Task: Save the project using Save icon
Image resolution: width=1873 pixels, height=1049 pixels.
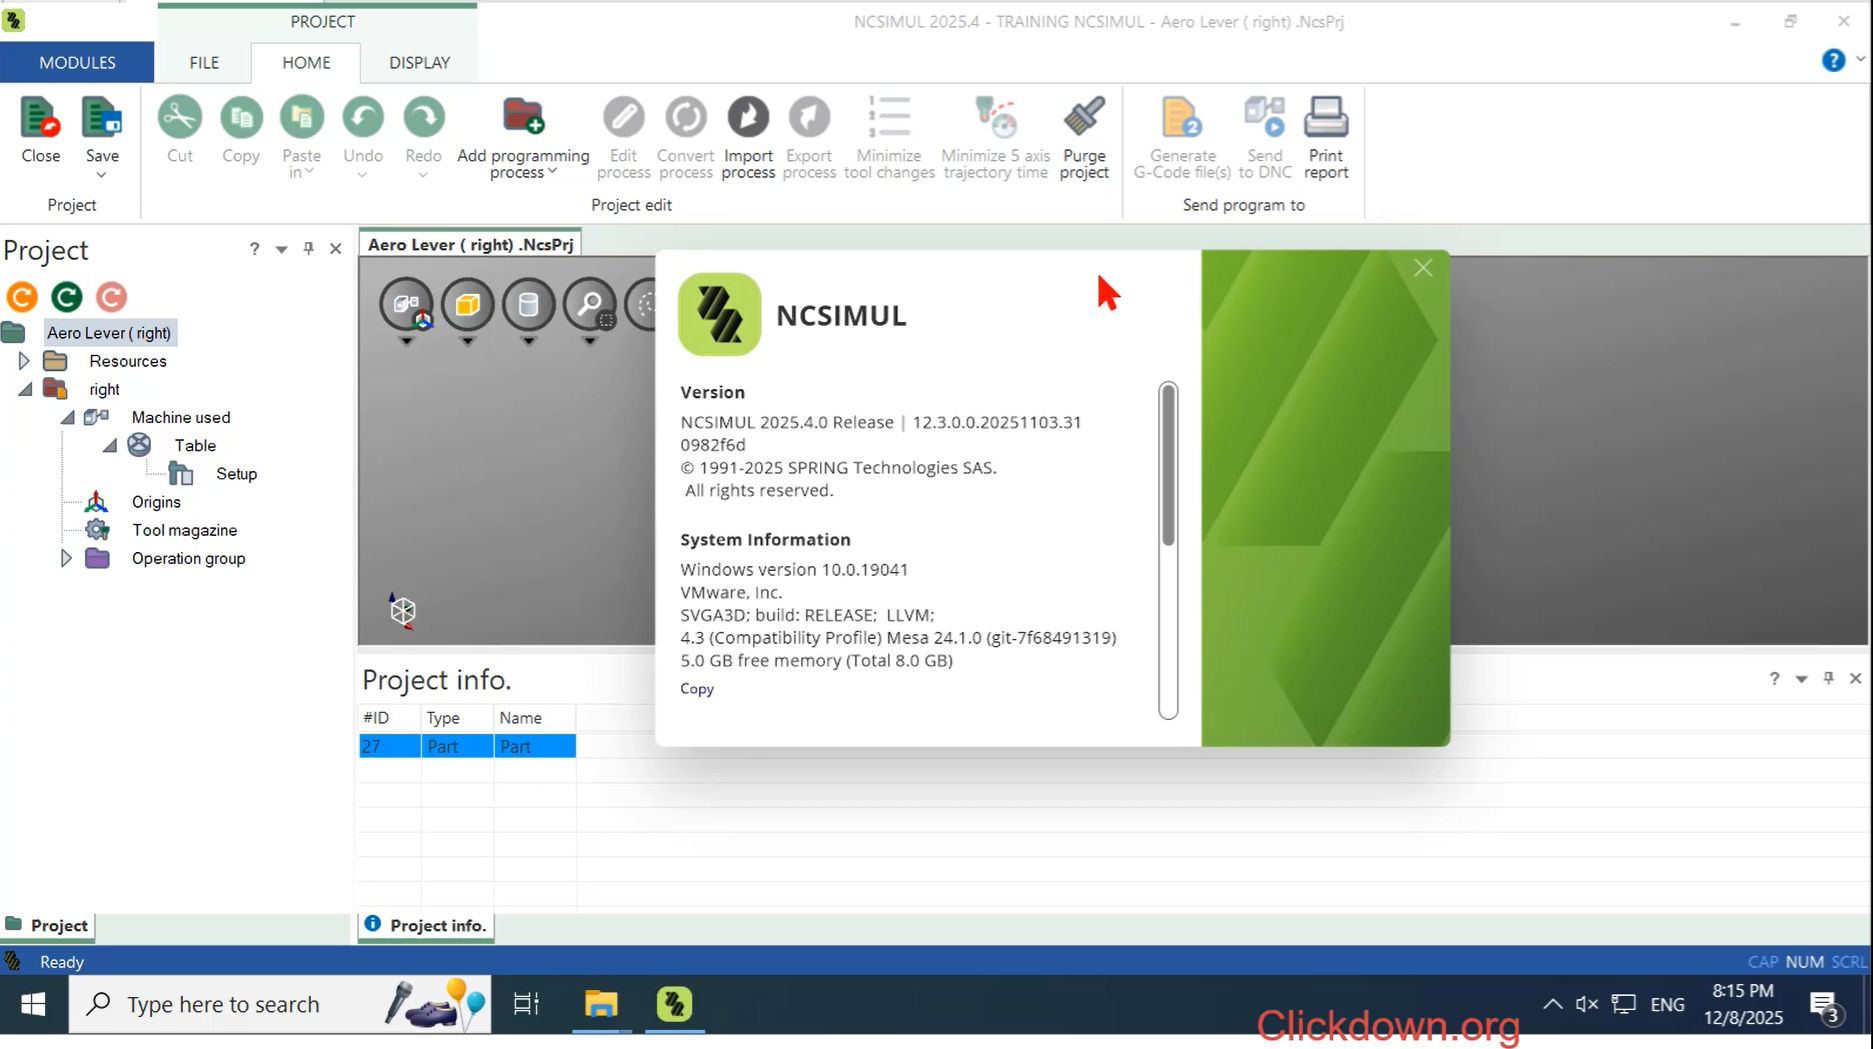Action: 101,118
